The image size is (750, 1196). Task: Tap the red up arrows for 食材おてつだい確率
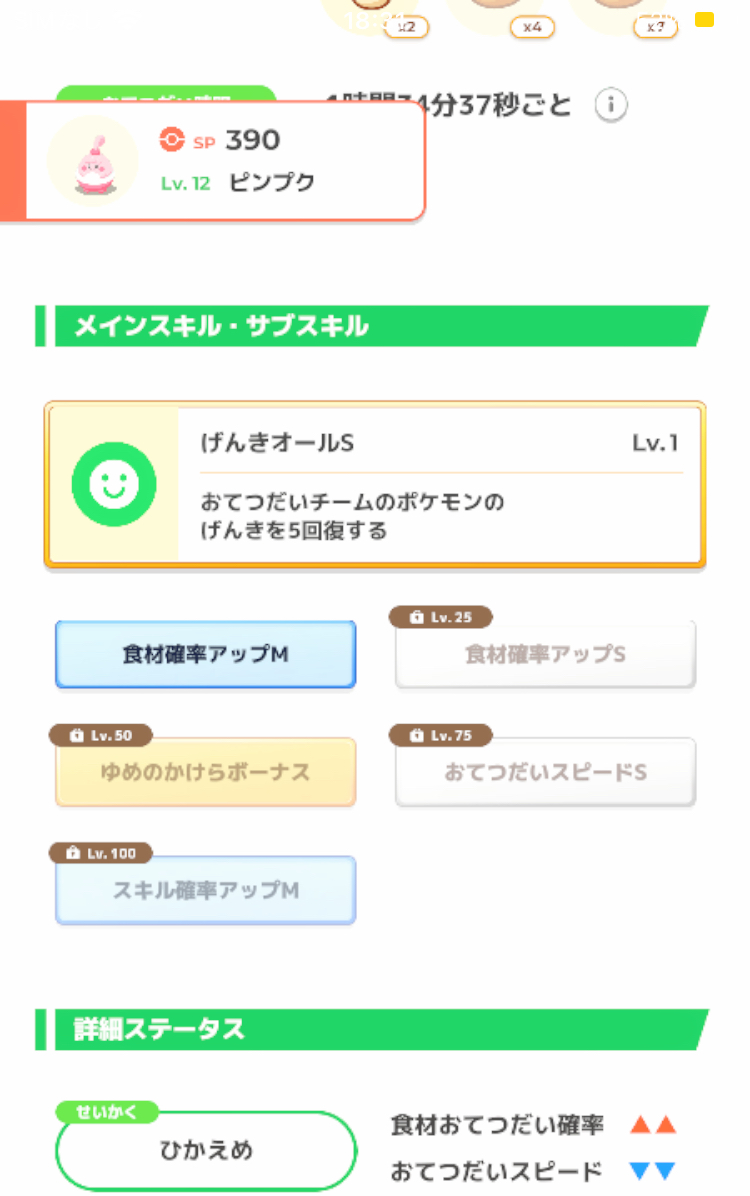[x=653, y=1124]
